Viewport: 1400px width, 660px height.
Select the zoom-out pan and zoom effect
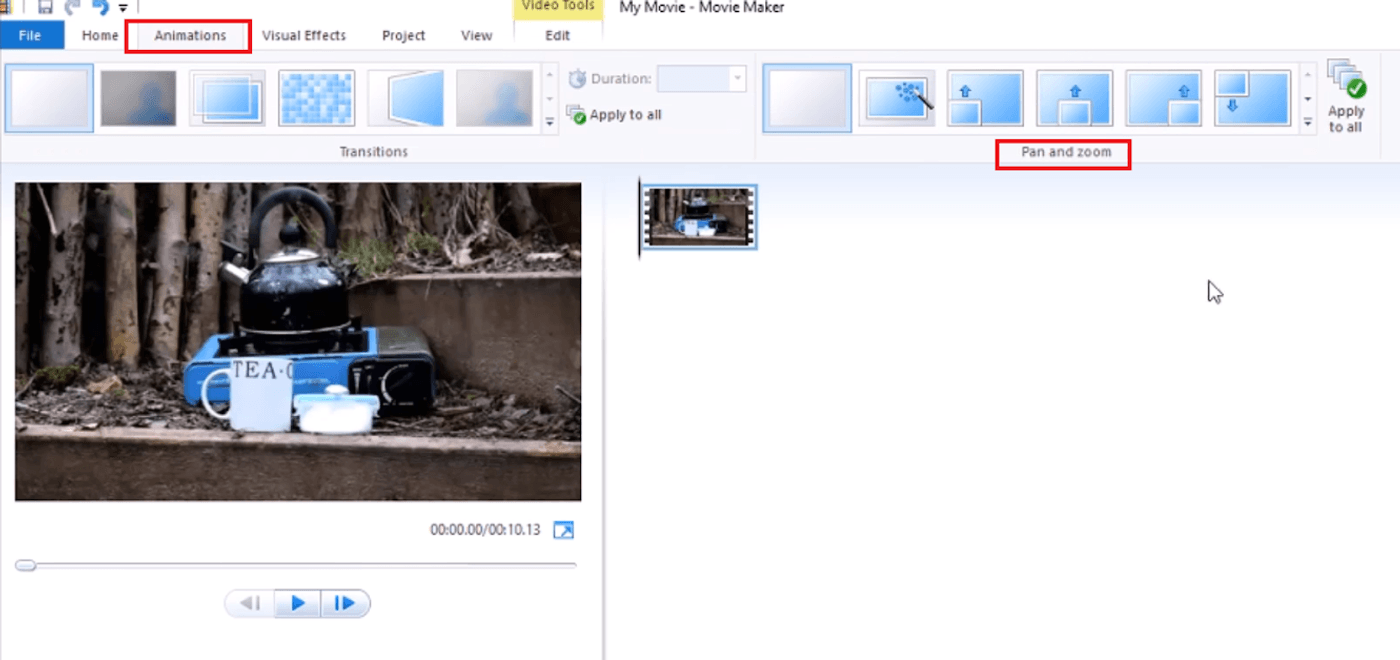pyautogui.click(x=1253, y=97)
